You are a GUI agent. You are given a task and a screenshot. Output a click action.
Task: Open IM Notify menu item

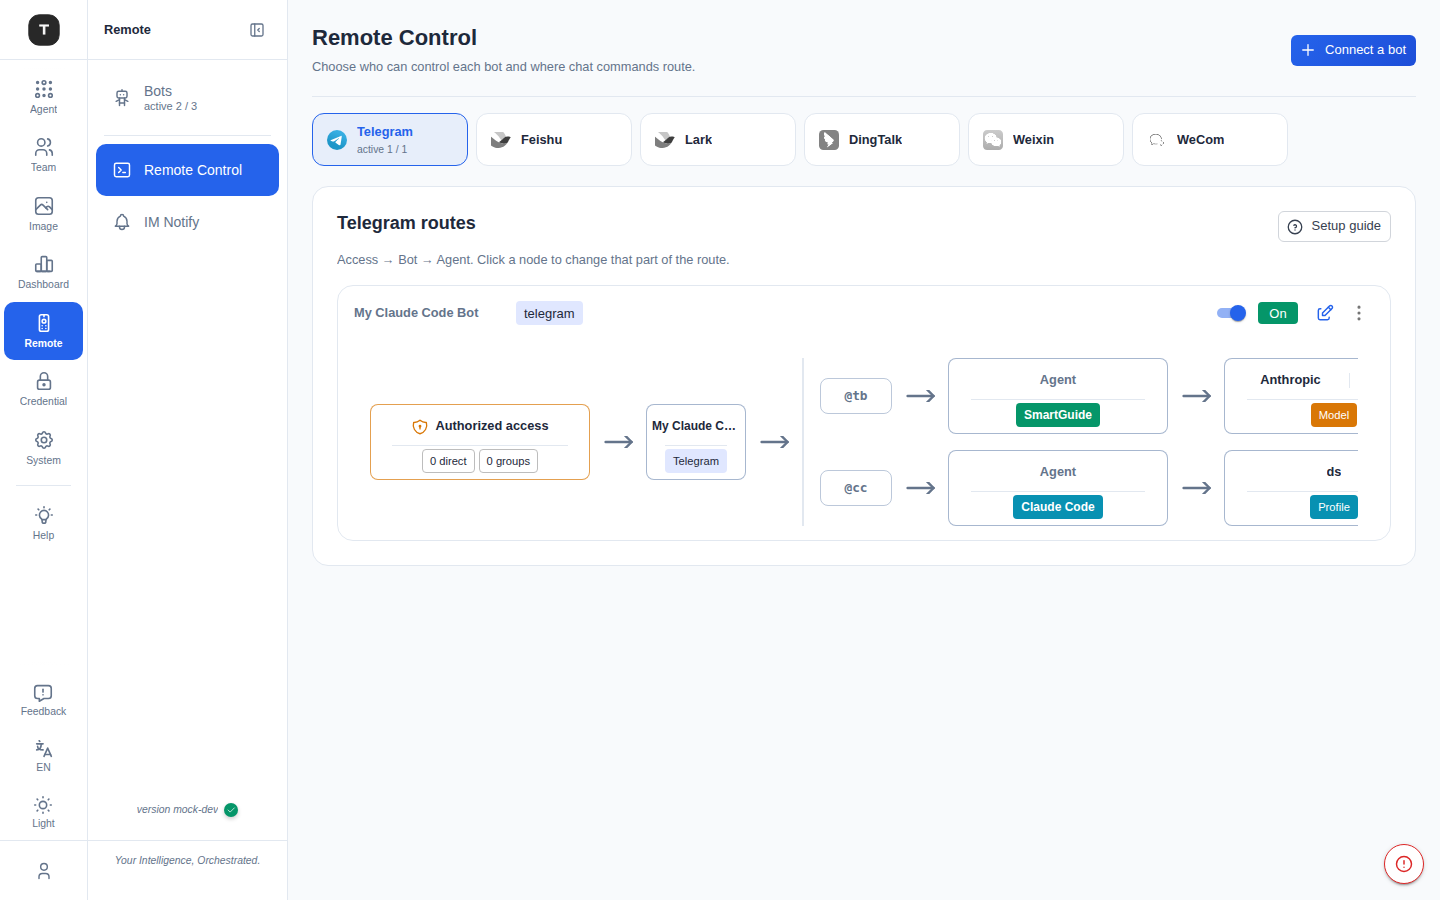coord(187,222)
